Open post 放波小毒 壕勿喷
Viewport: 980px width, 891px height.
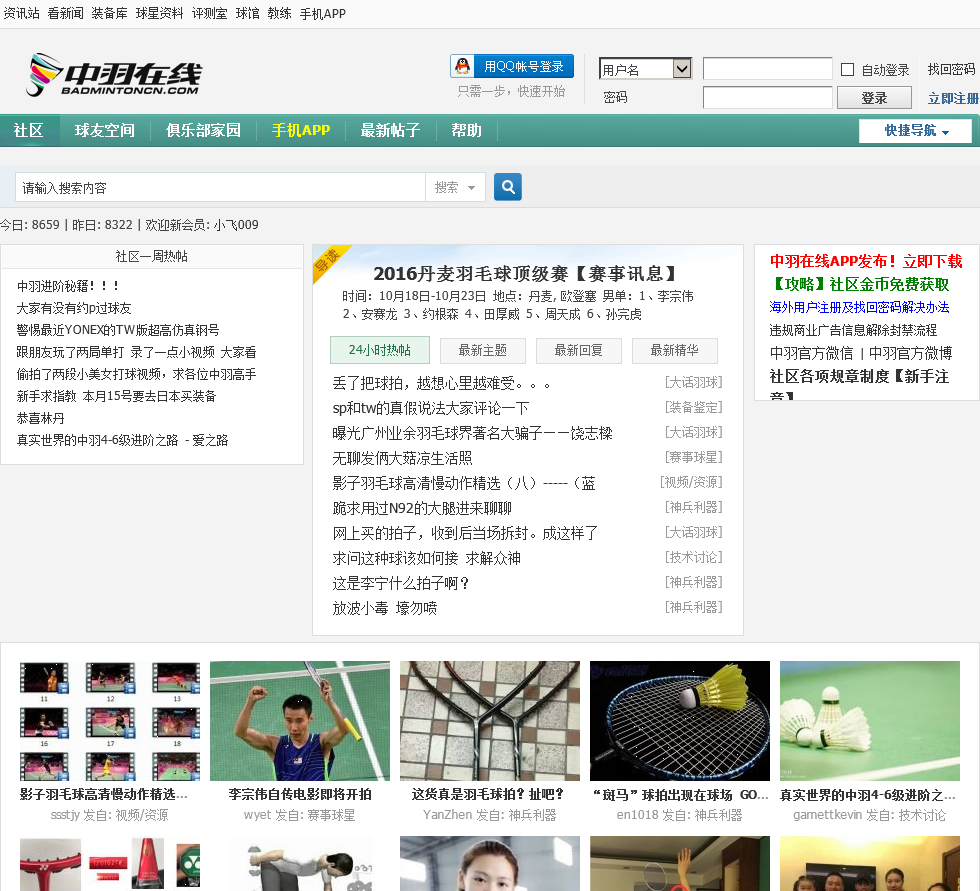coord(384,608)
